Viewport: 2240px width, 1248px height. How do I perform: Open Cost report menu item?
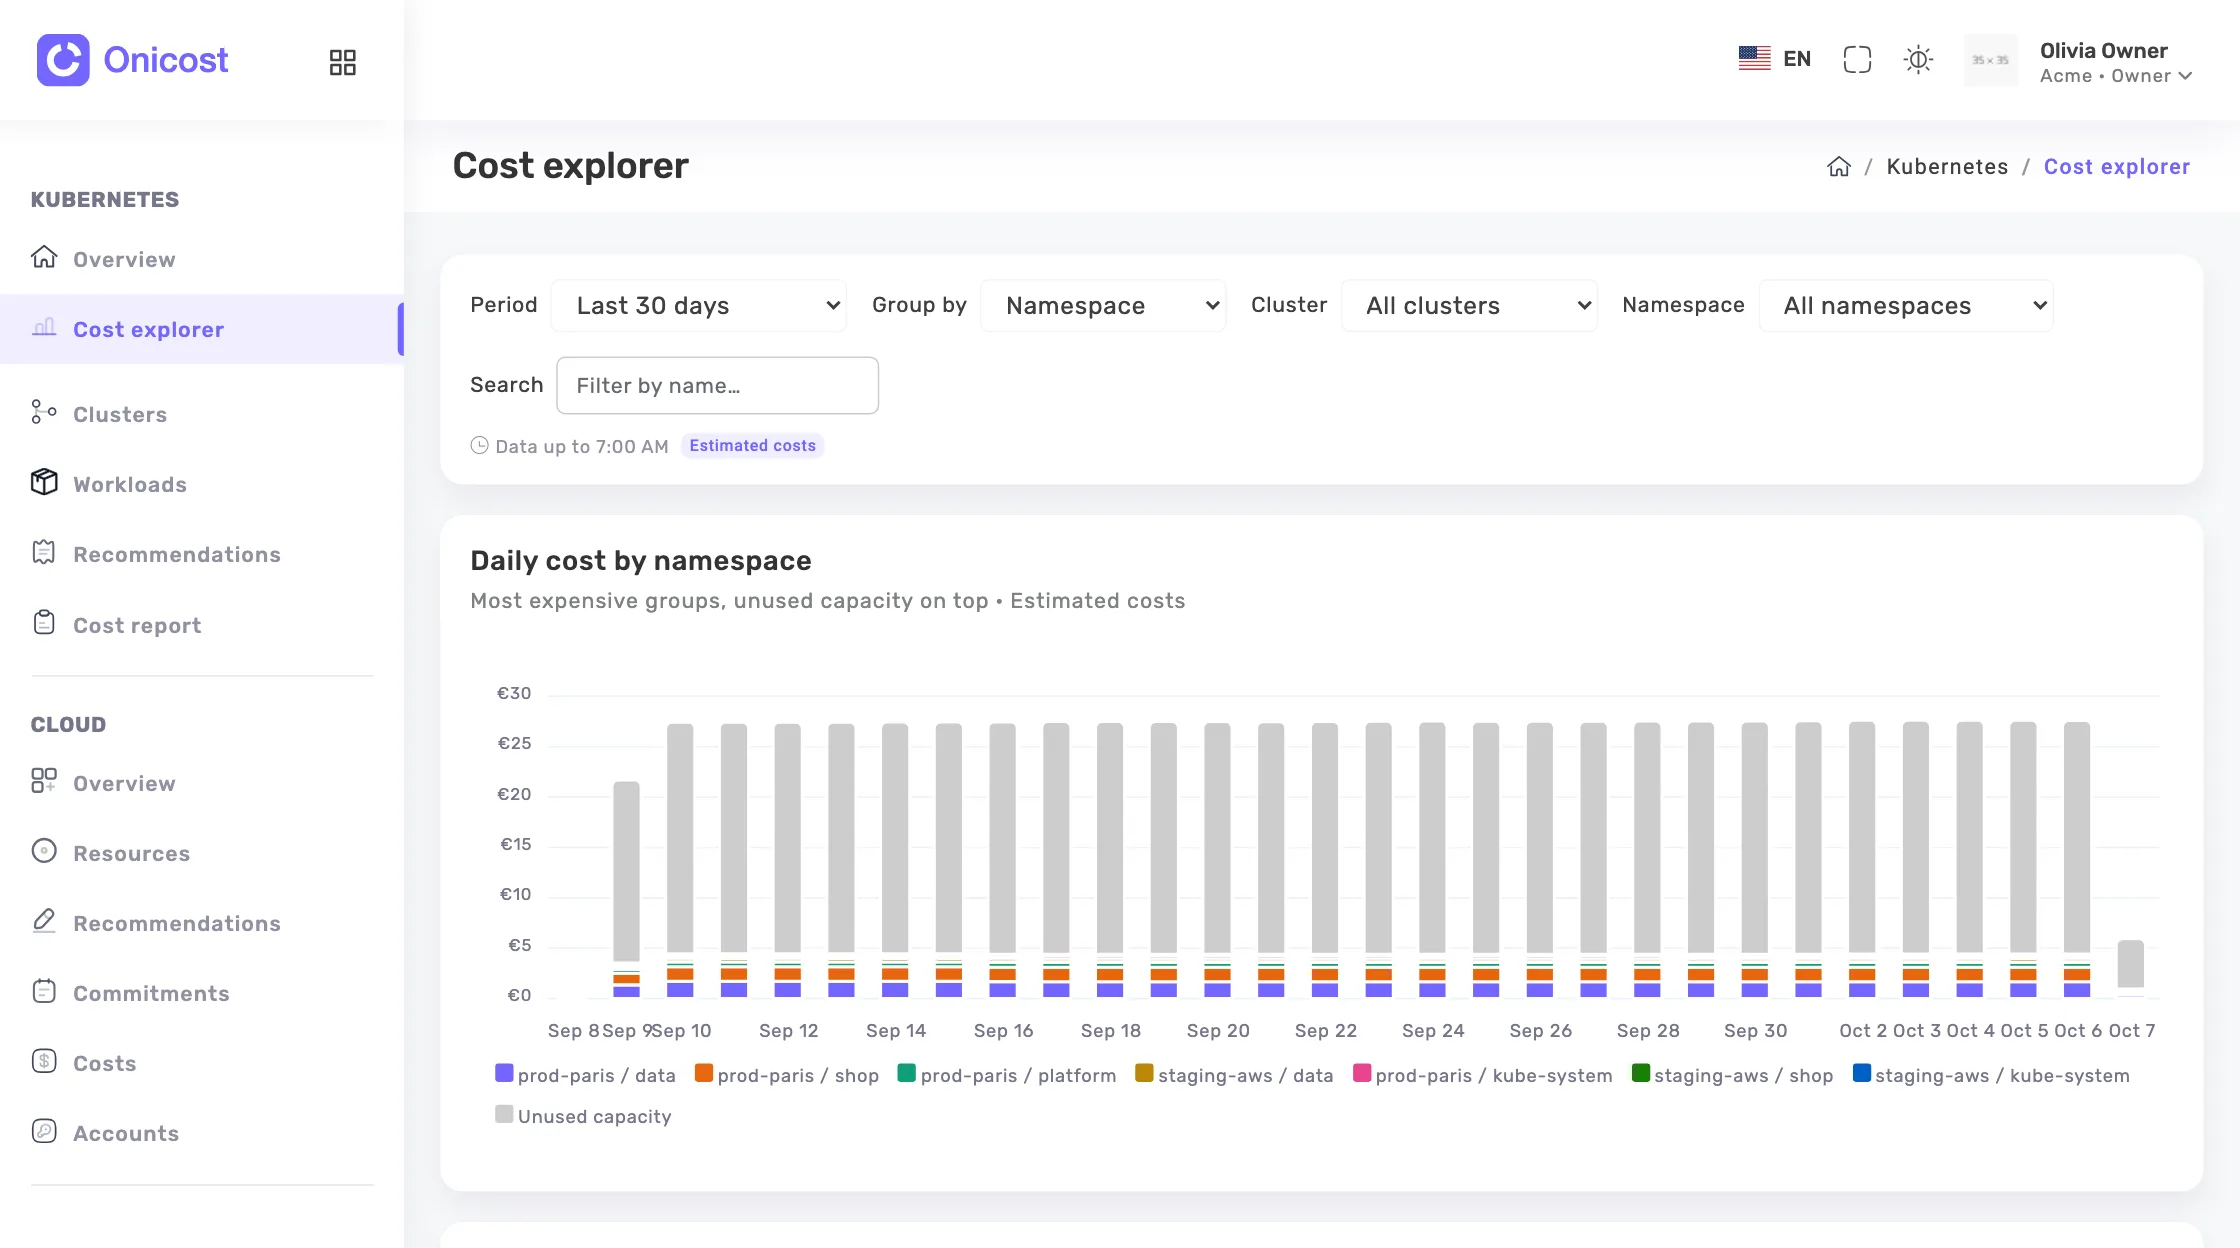(x=137, y=626)
